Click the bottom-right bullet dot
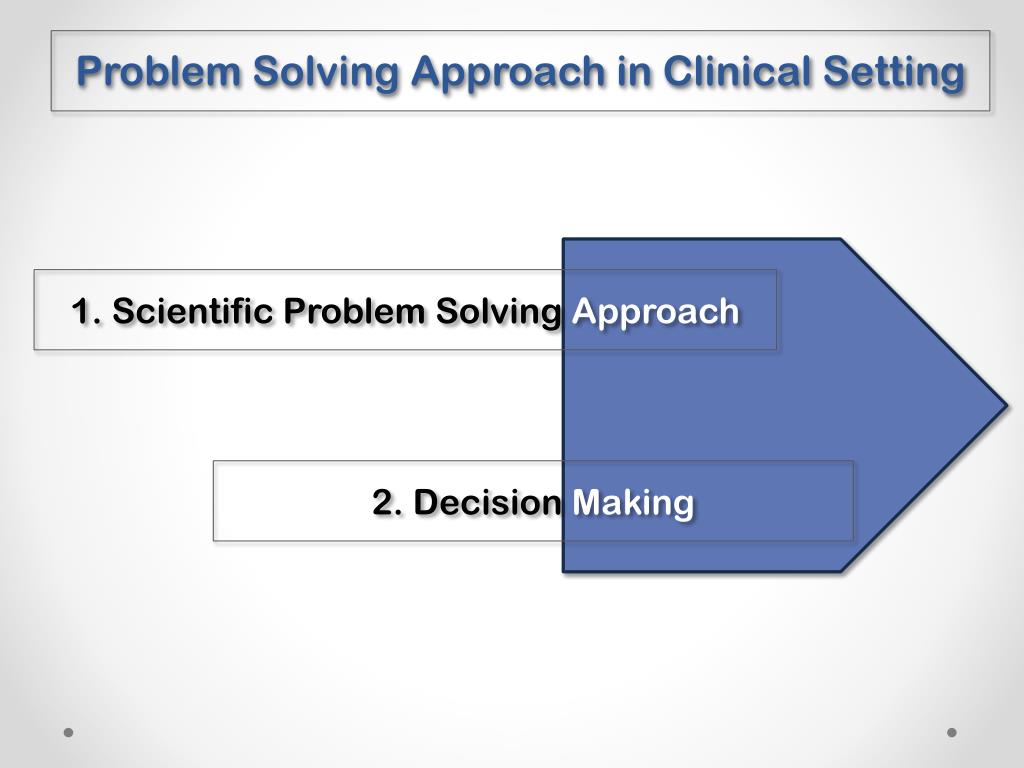The image size is (1024, 768). click(x=952, y=732)
